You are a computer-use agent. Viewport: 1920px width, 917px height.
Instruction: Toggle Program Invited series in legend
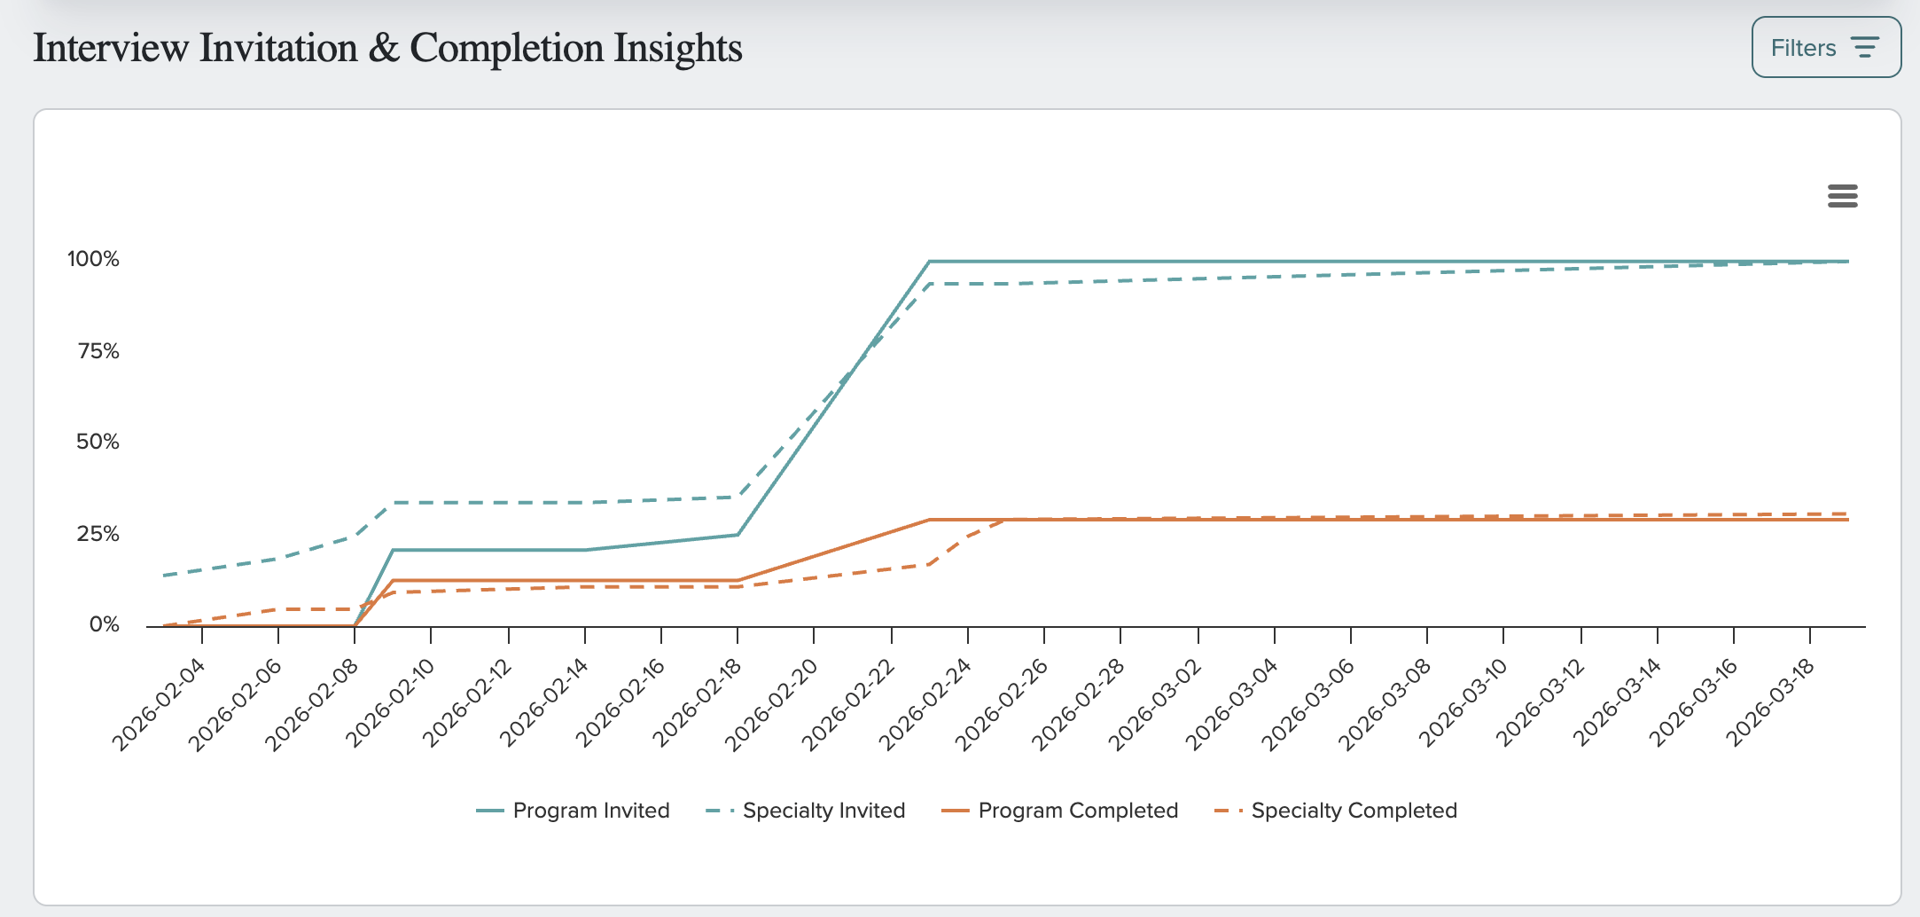[x=573, y=810]
